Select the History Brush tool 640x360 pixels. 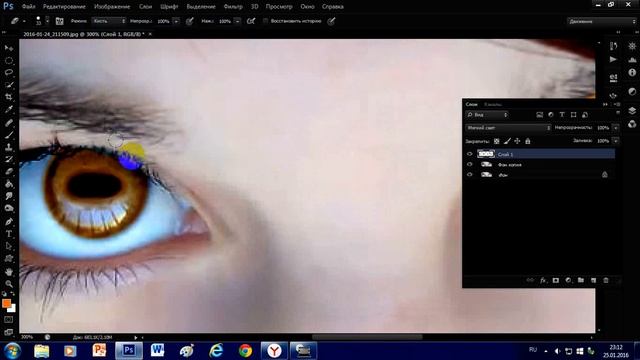point(9,159)
